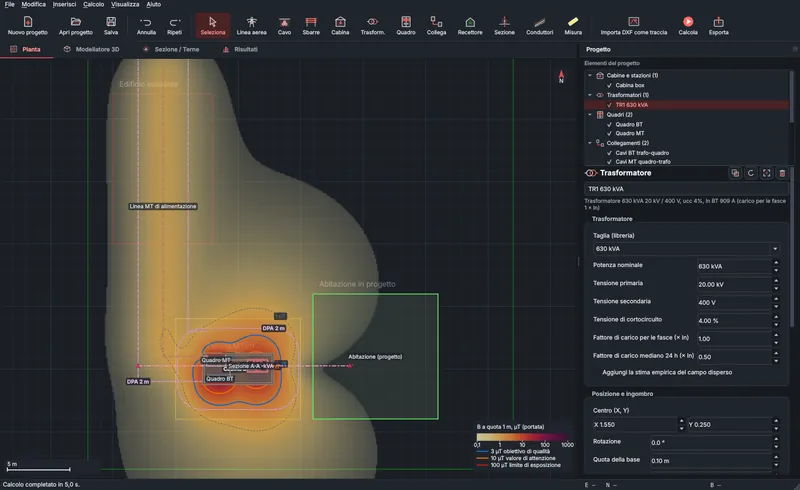Switch to the Pianta tab
Screen dimensions: 800x490
(26, 50)
